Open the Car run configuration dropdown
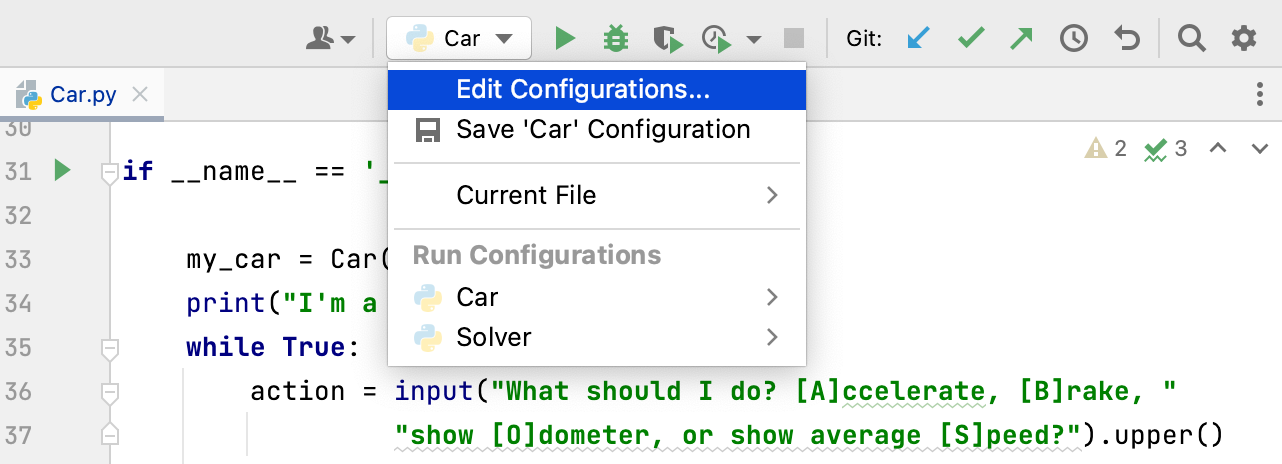Image resolution: width=1282 pixels, height=464 pixels. [459, 39]
